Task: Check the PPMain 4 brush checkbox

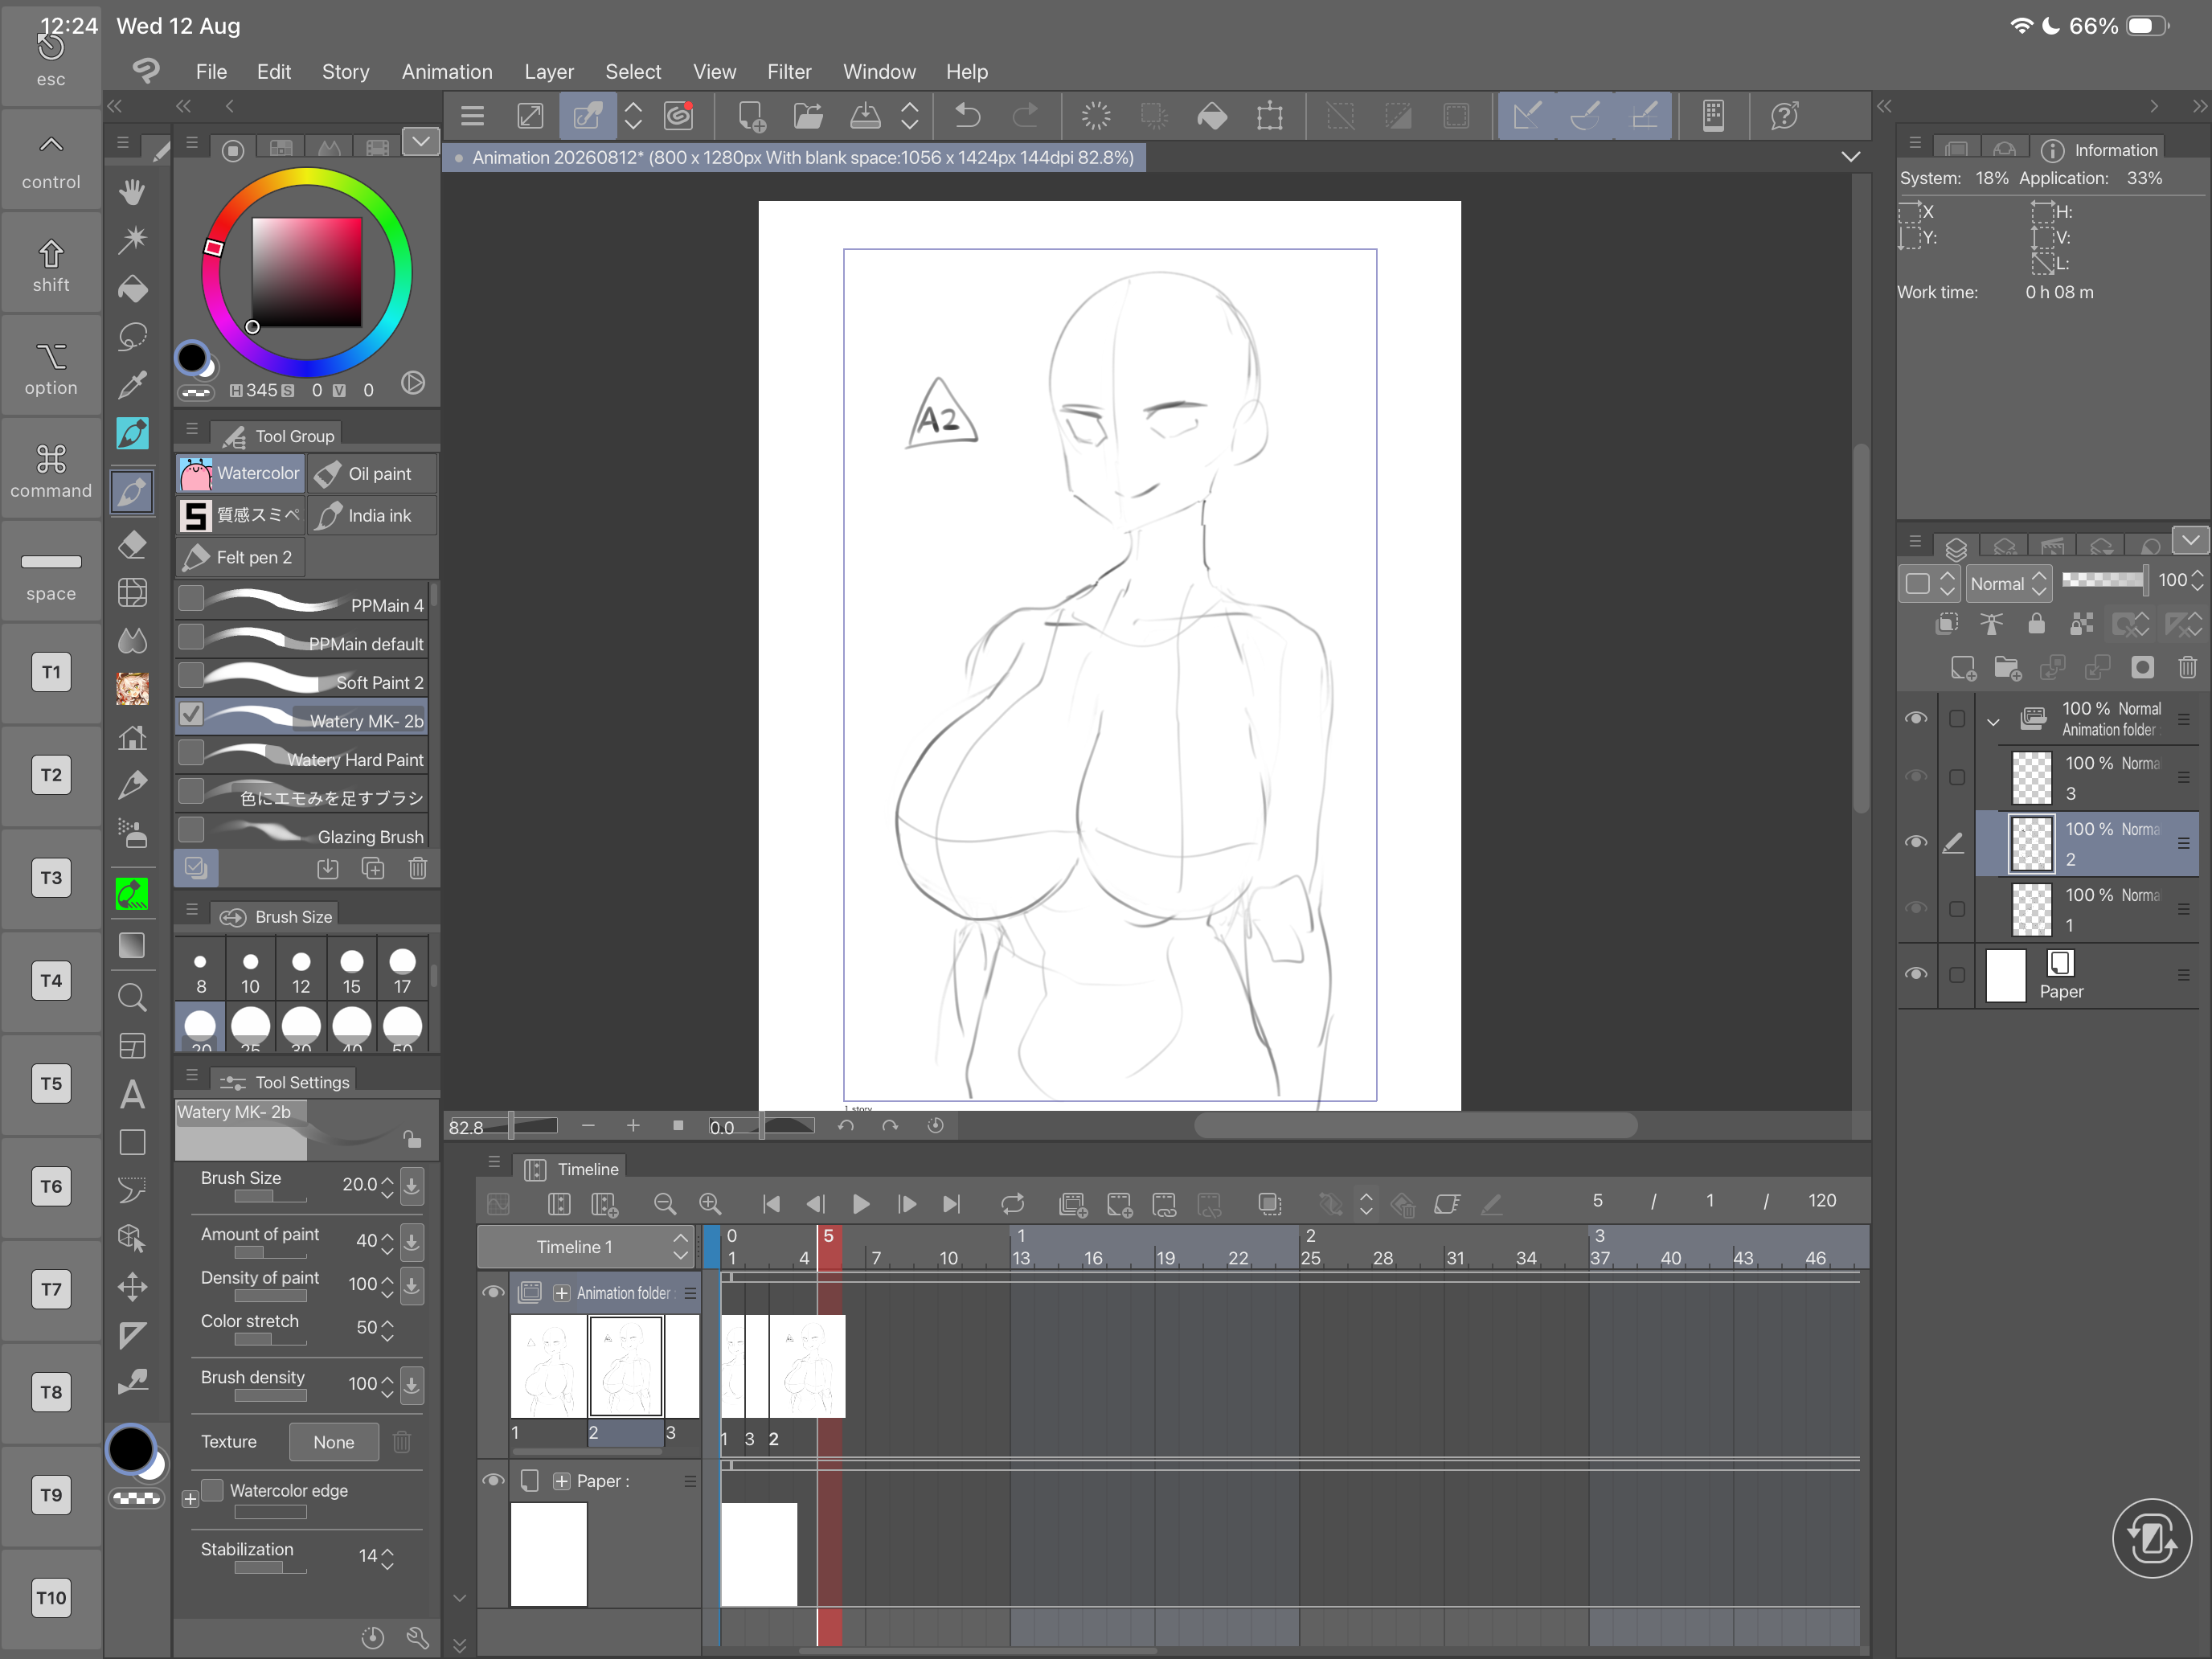Action: (191, 598)
